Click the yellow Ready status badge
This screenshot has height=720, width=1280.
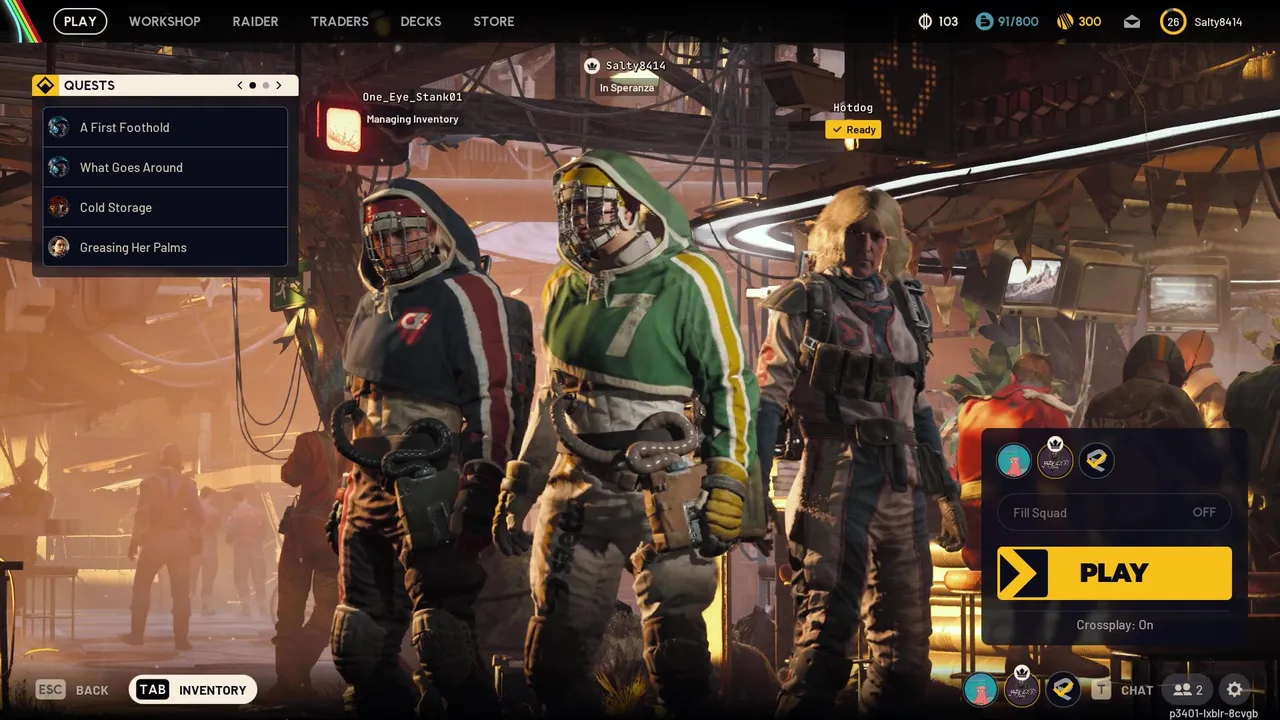(x=853, y=130)
